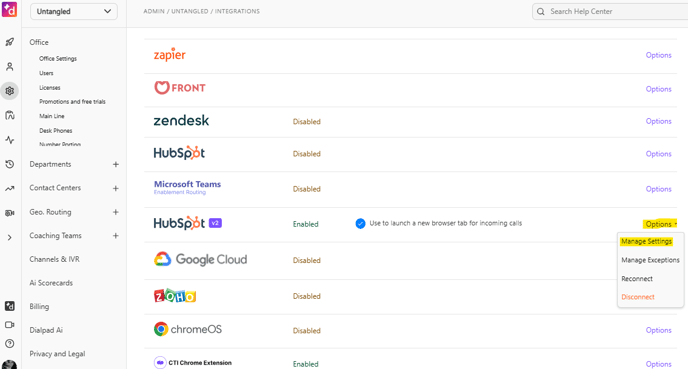Image resolution: width=688 pixels, height=369 pixels.
Task: Select Manage Exceptions menu entry
Action: pyautogui.click(x=650, y=260)
